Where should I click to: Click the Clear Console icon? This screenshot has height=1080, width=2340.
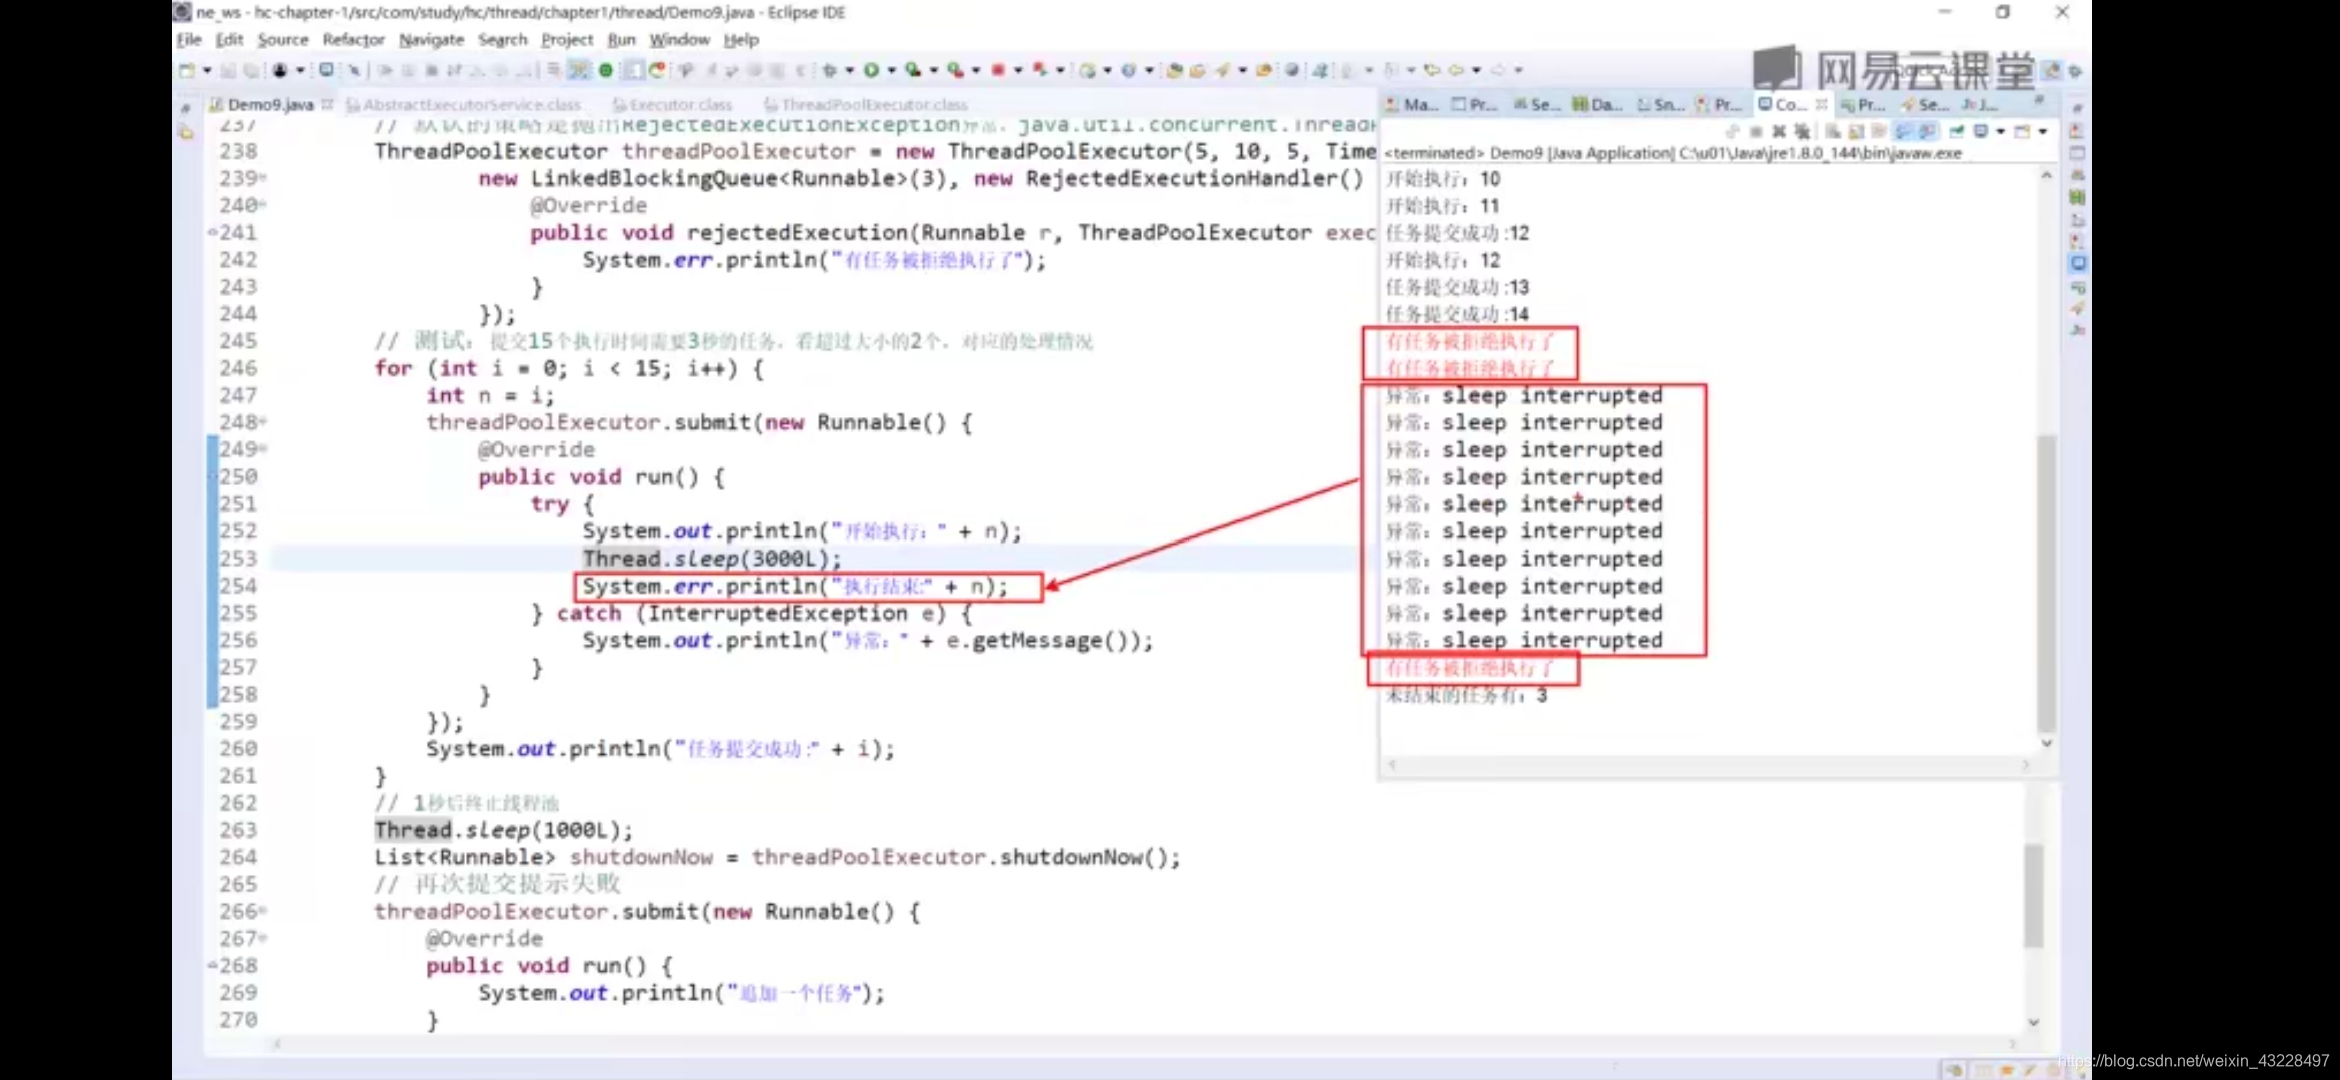pos(1832,131)
